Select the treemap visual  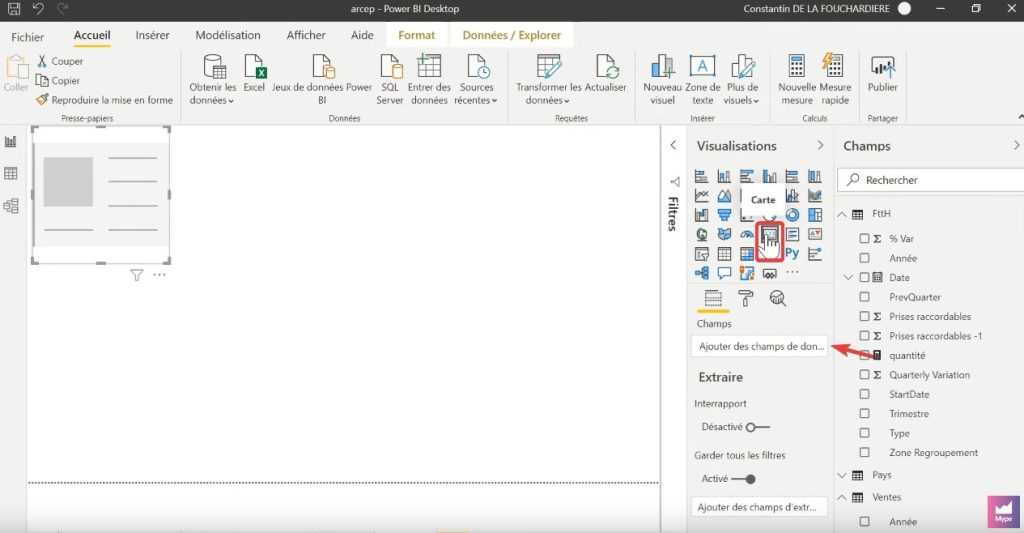(x=814, y=214)
